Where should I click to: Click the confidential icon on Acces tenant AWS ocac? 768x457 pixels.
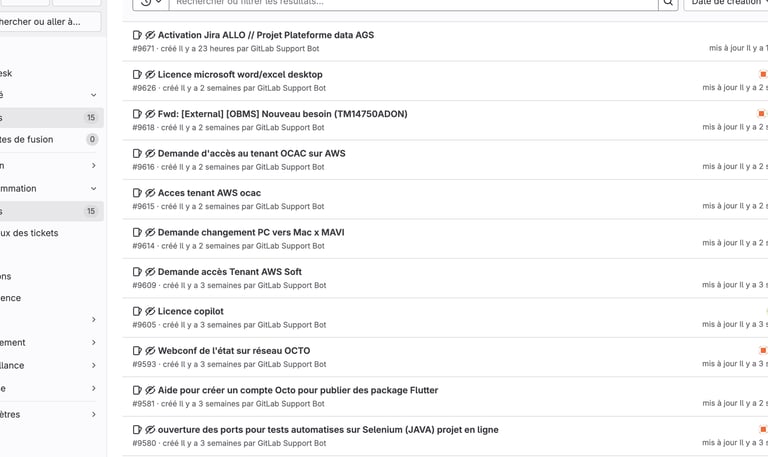tap(150, 193)
